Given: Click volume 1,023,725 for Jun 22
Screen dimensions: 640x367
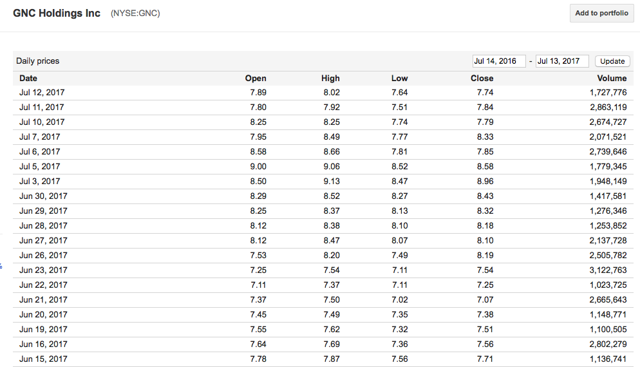Looking at the screenshot, I should point(608,285).
